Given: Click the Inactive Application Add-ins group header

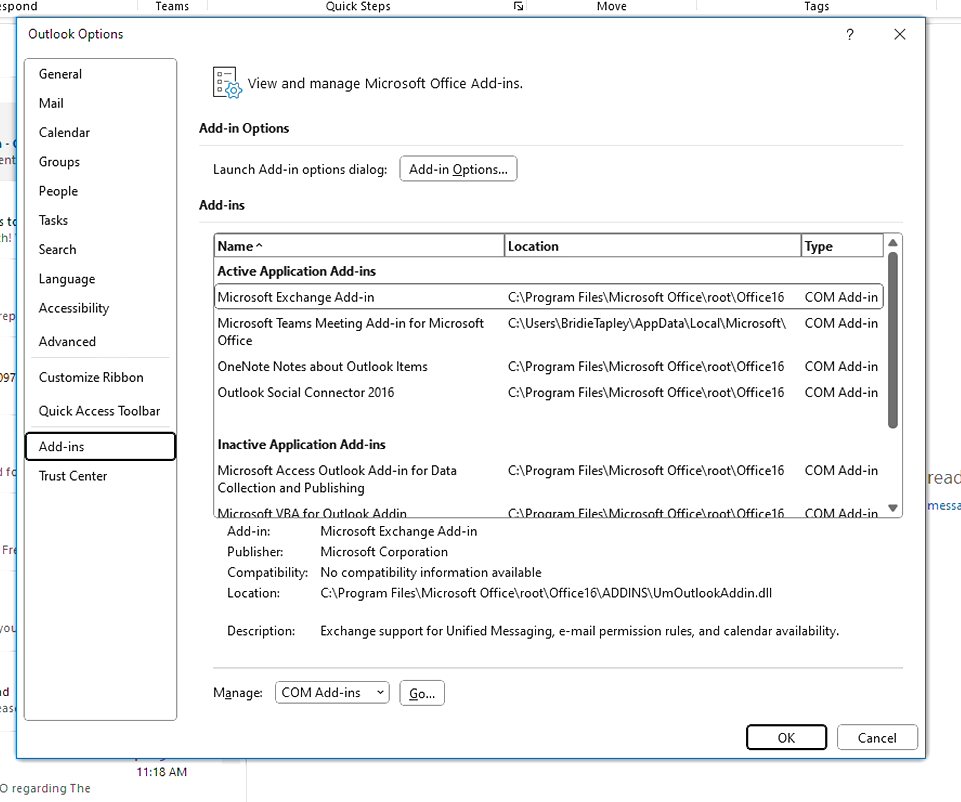Looking at the screenshot, I should pyautogui.click(x=302, y=445).
